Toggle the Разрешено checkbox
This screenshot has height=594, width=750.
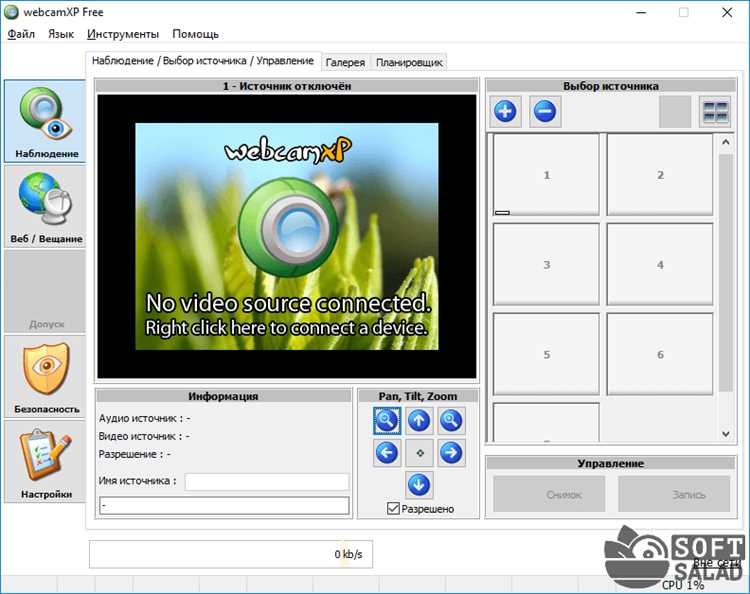pyautogui.click(x=393, y=508)
